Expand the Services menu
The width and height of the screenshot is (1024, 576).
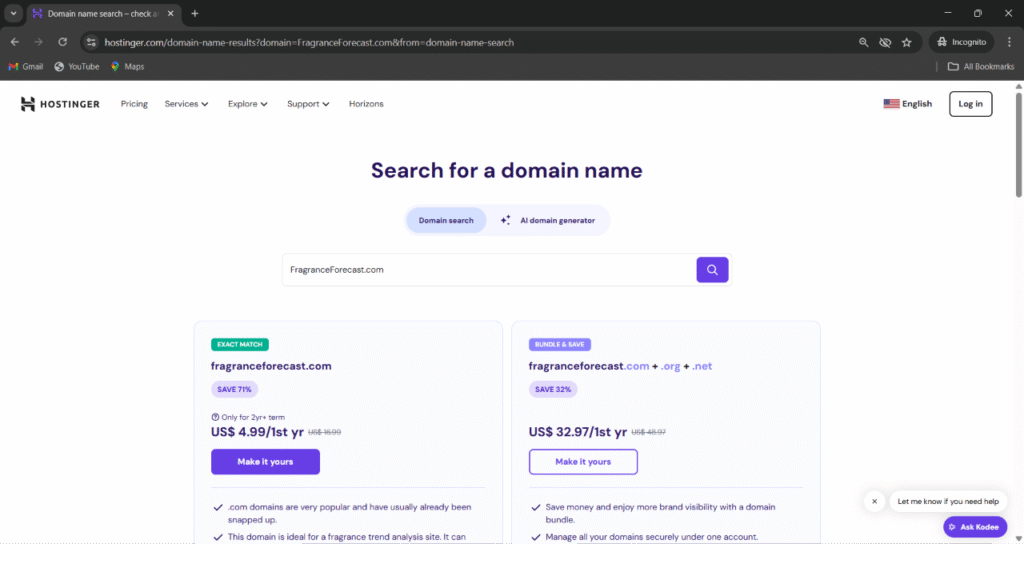tap(186, 104)
